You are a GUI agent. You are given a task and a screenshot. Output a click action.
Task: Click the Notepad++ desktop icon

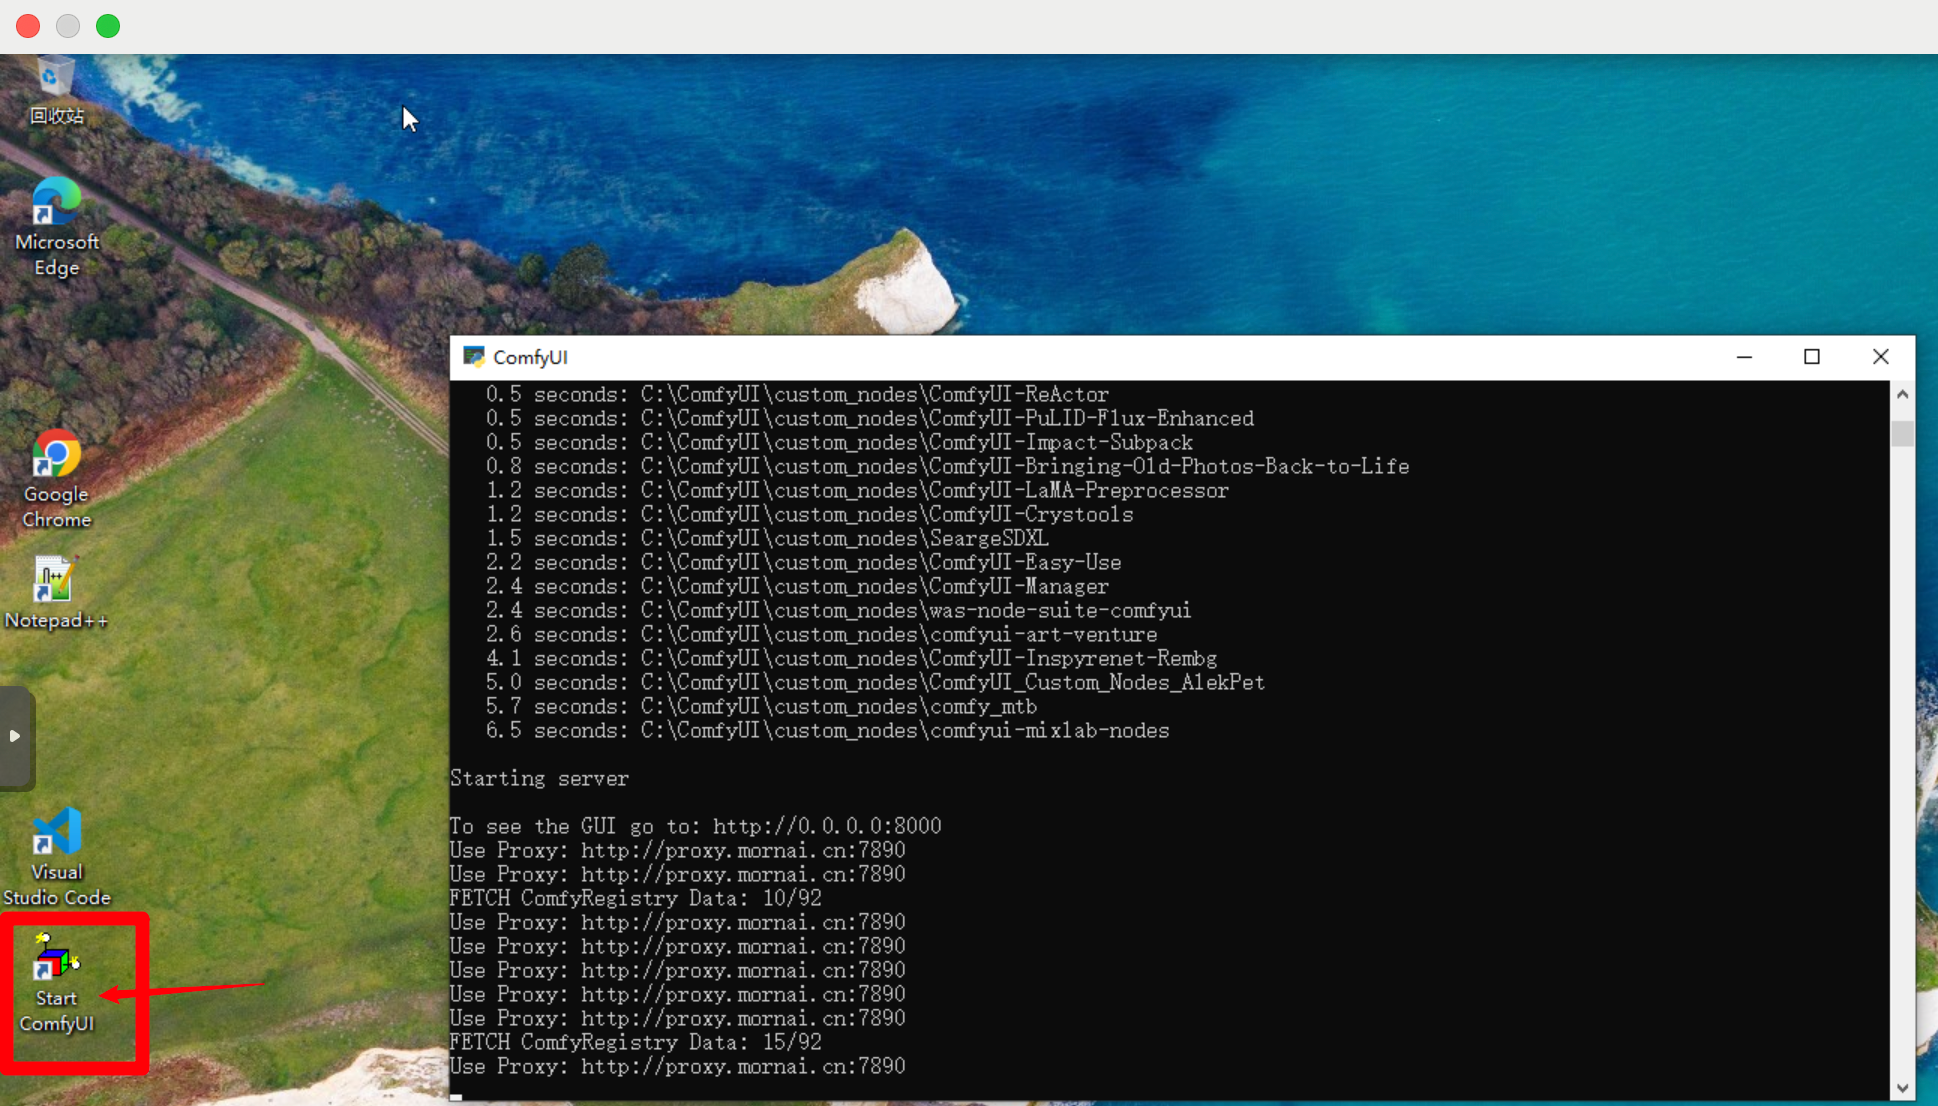(x=55, y=581)
